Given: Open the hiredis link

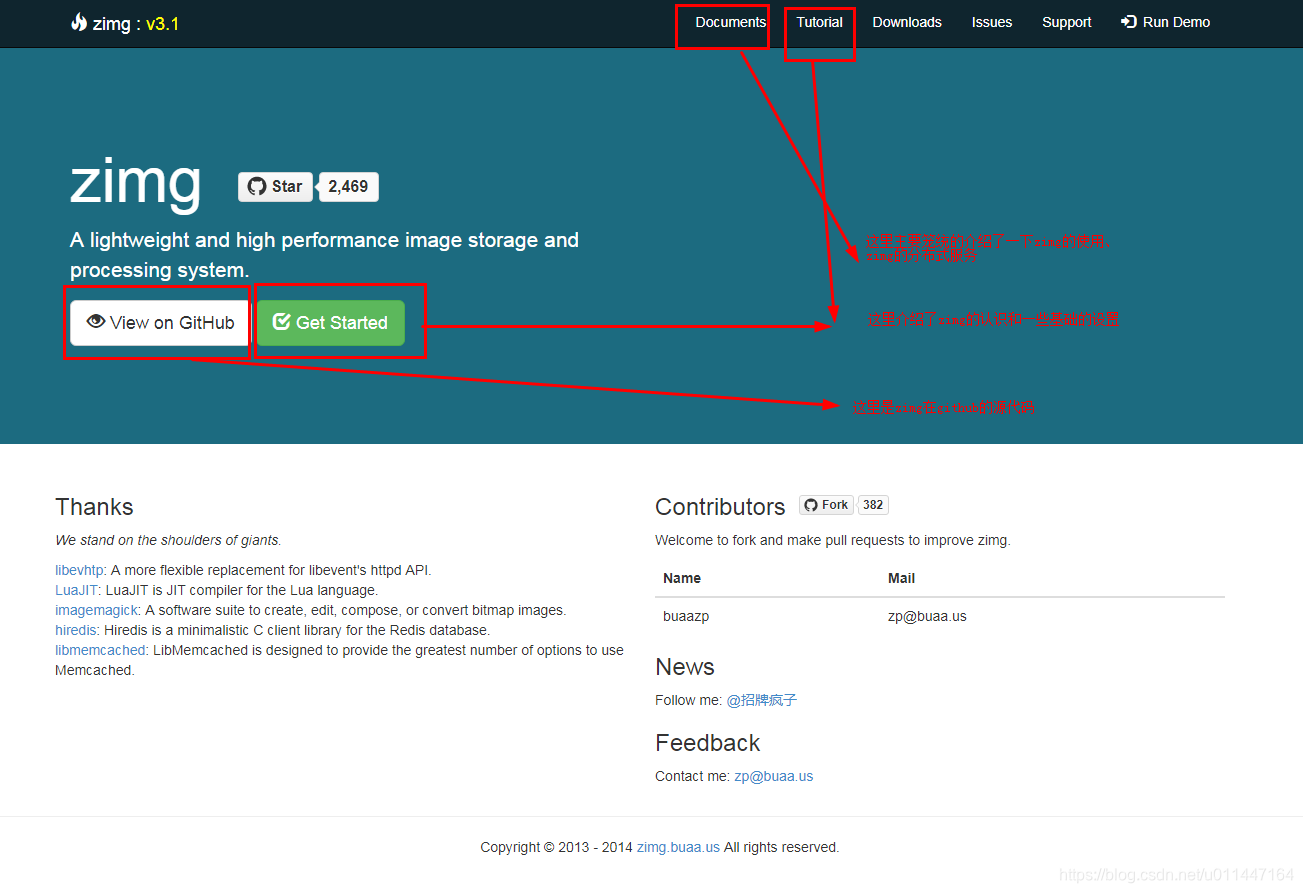Looking at the screenshot, I should [x=76, y=630].
